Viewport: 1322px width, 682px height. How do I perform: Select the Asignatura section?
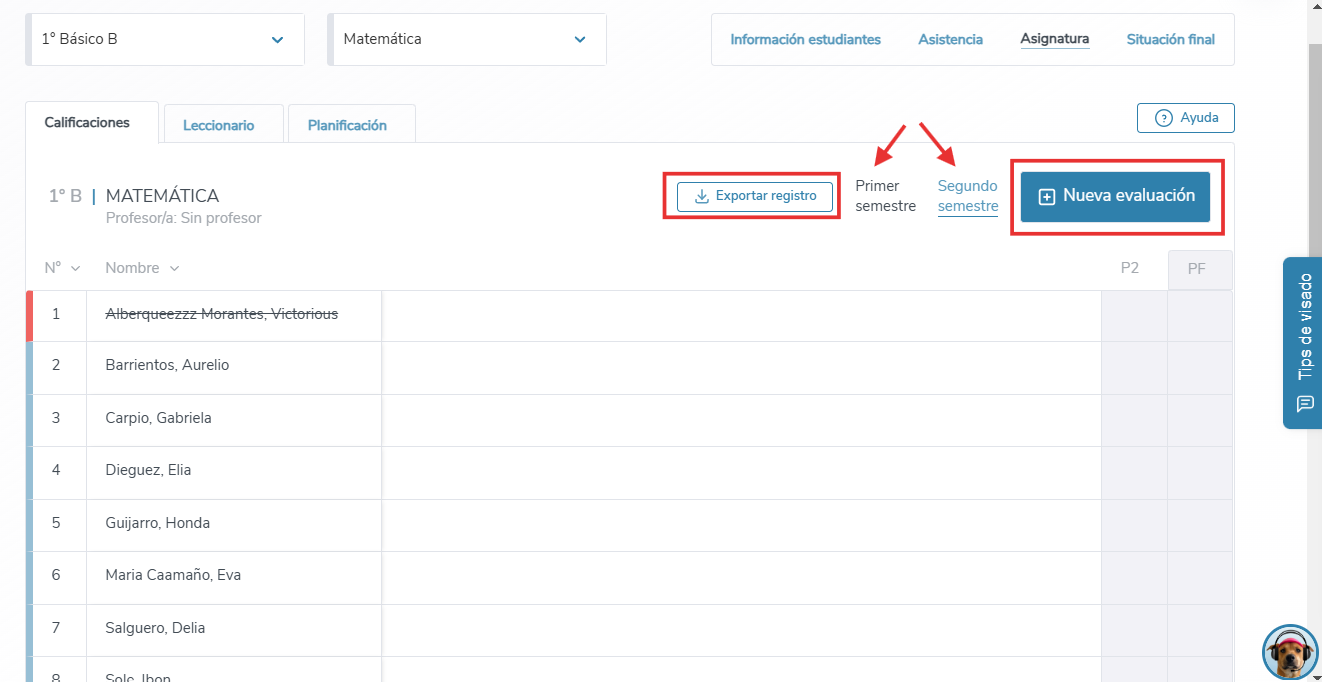pyautogui.click(x=1054, y=40)
